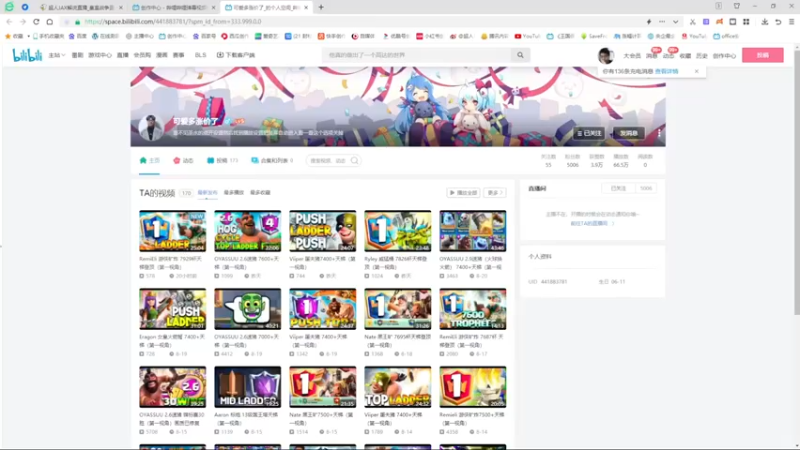Open the 7600 TROPHIES video thumbnail
The width and height of the screenshot is (800, 450).
pyautogui.click(x=472, y=309)
